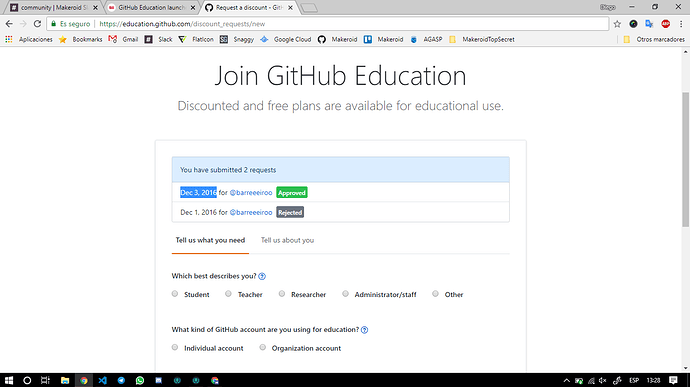This screenshot has width=690, height=387.
Task: Open the AGASP bookmark
Action: [x=426, y=39]
